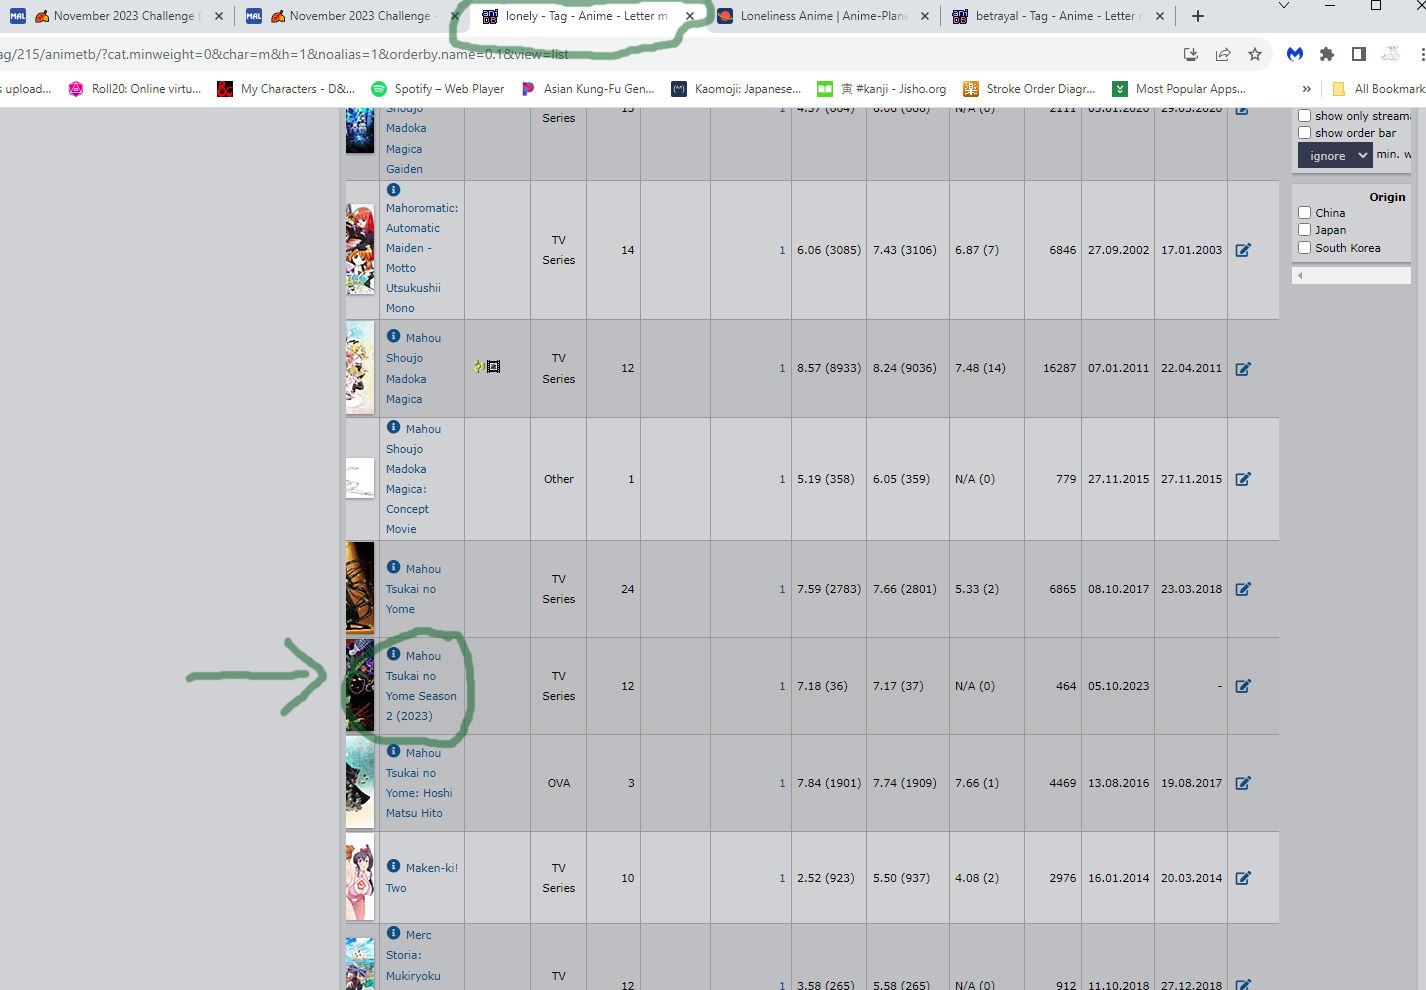Expand the hidden bookmarks overflow chevron
This screenshot has height=990, width=1426.
(x=1306, y=89)
